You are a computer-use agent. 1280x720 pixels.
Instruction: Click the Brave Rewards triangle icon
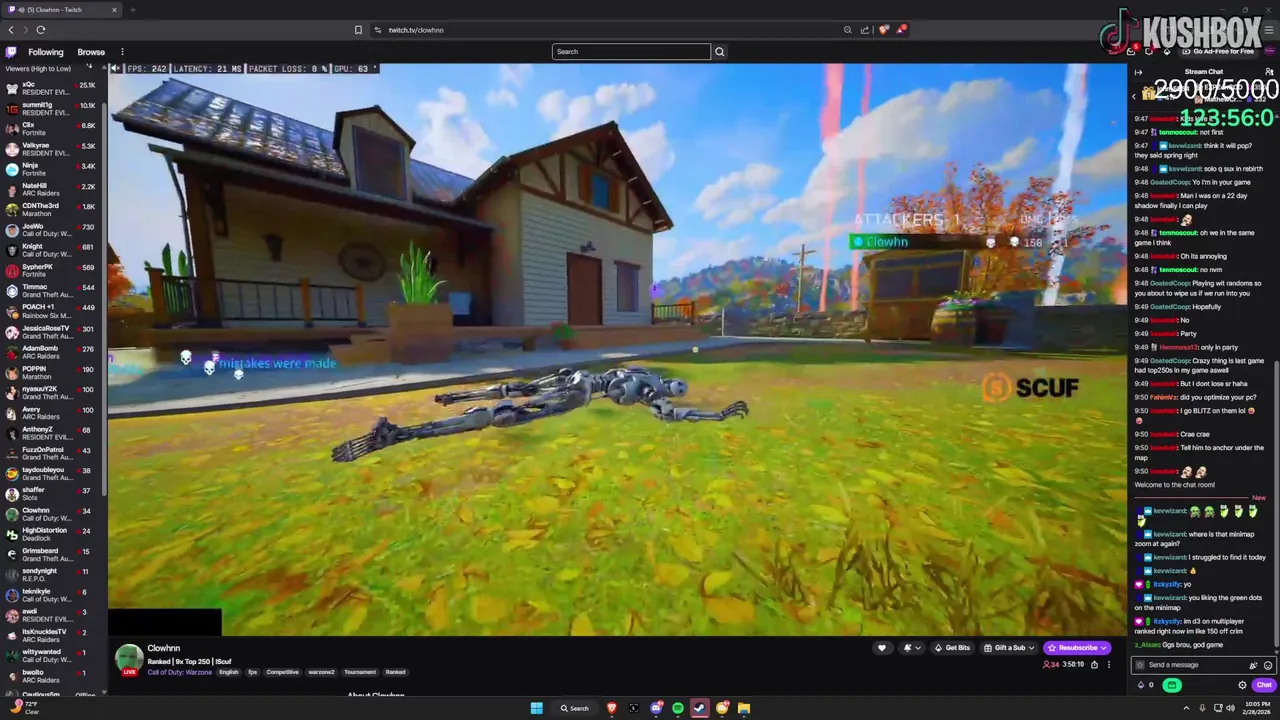click(x=900, y=30)
